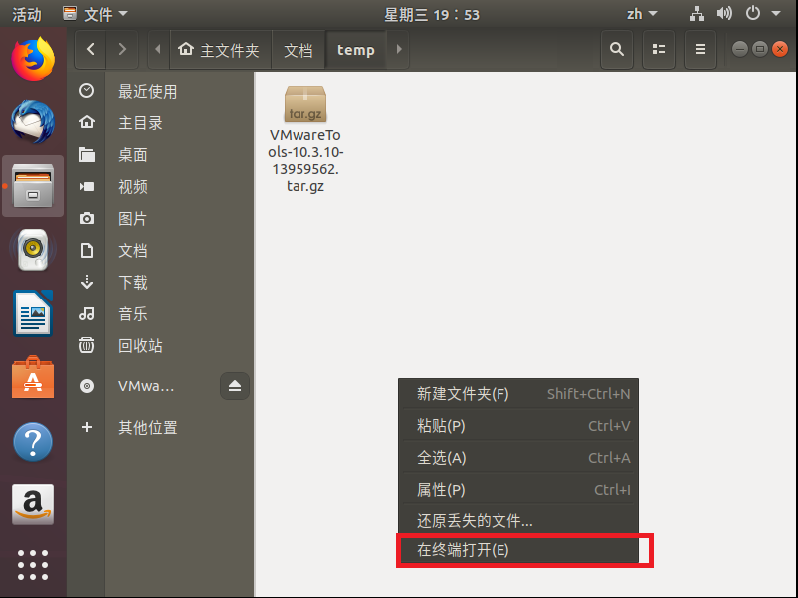Select 在终端打开 in context menu
Screen dimensions: 798x598
coord(463,551)
